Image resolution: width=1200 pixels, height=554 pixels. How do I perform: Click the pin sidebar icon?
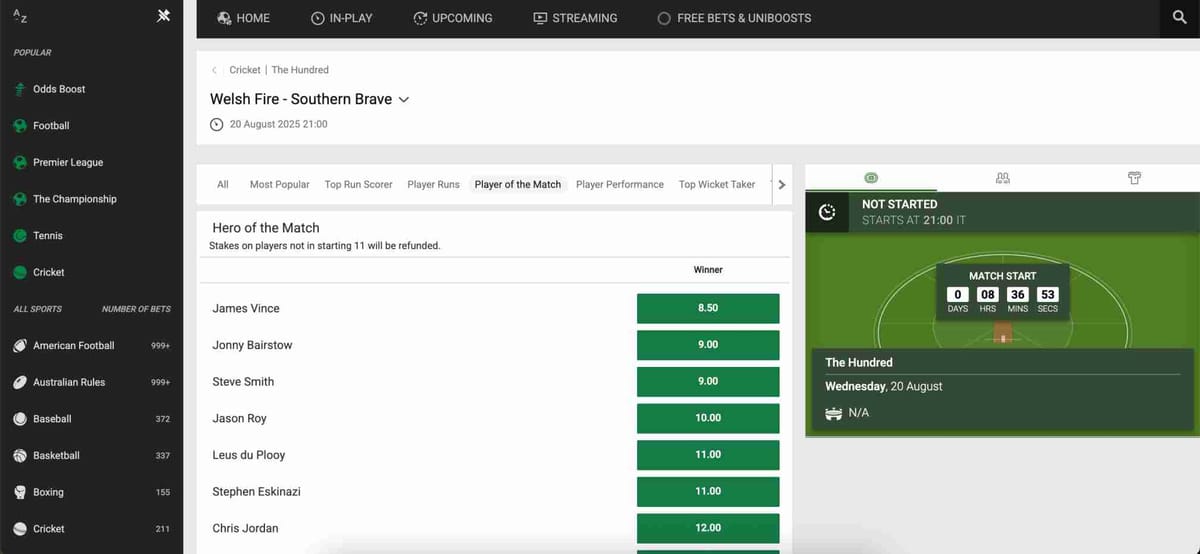point(164,16)
